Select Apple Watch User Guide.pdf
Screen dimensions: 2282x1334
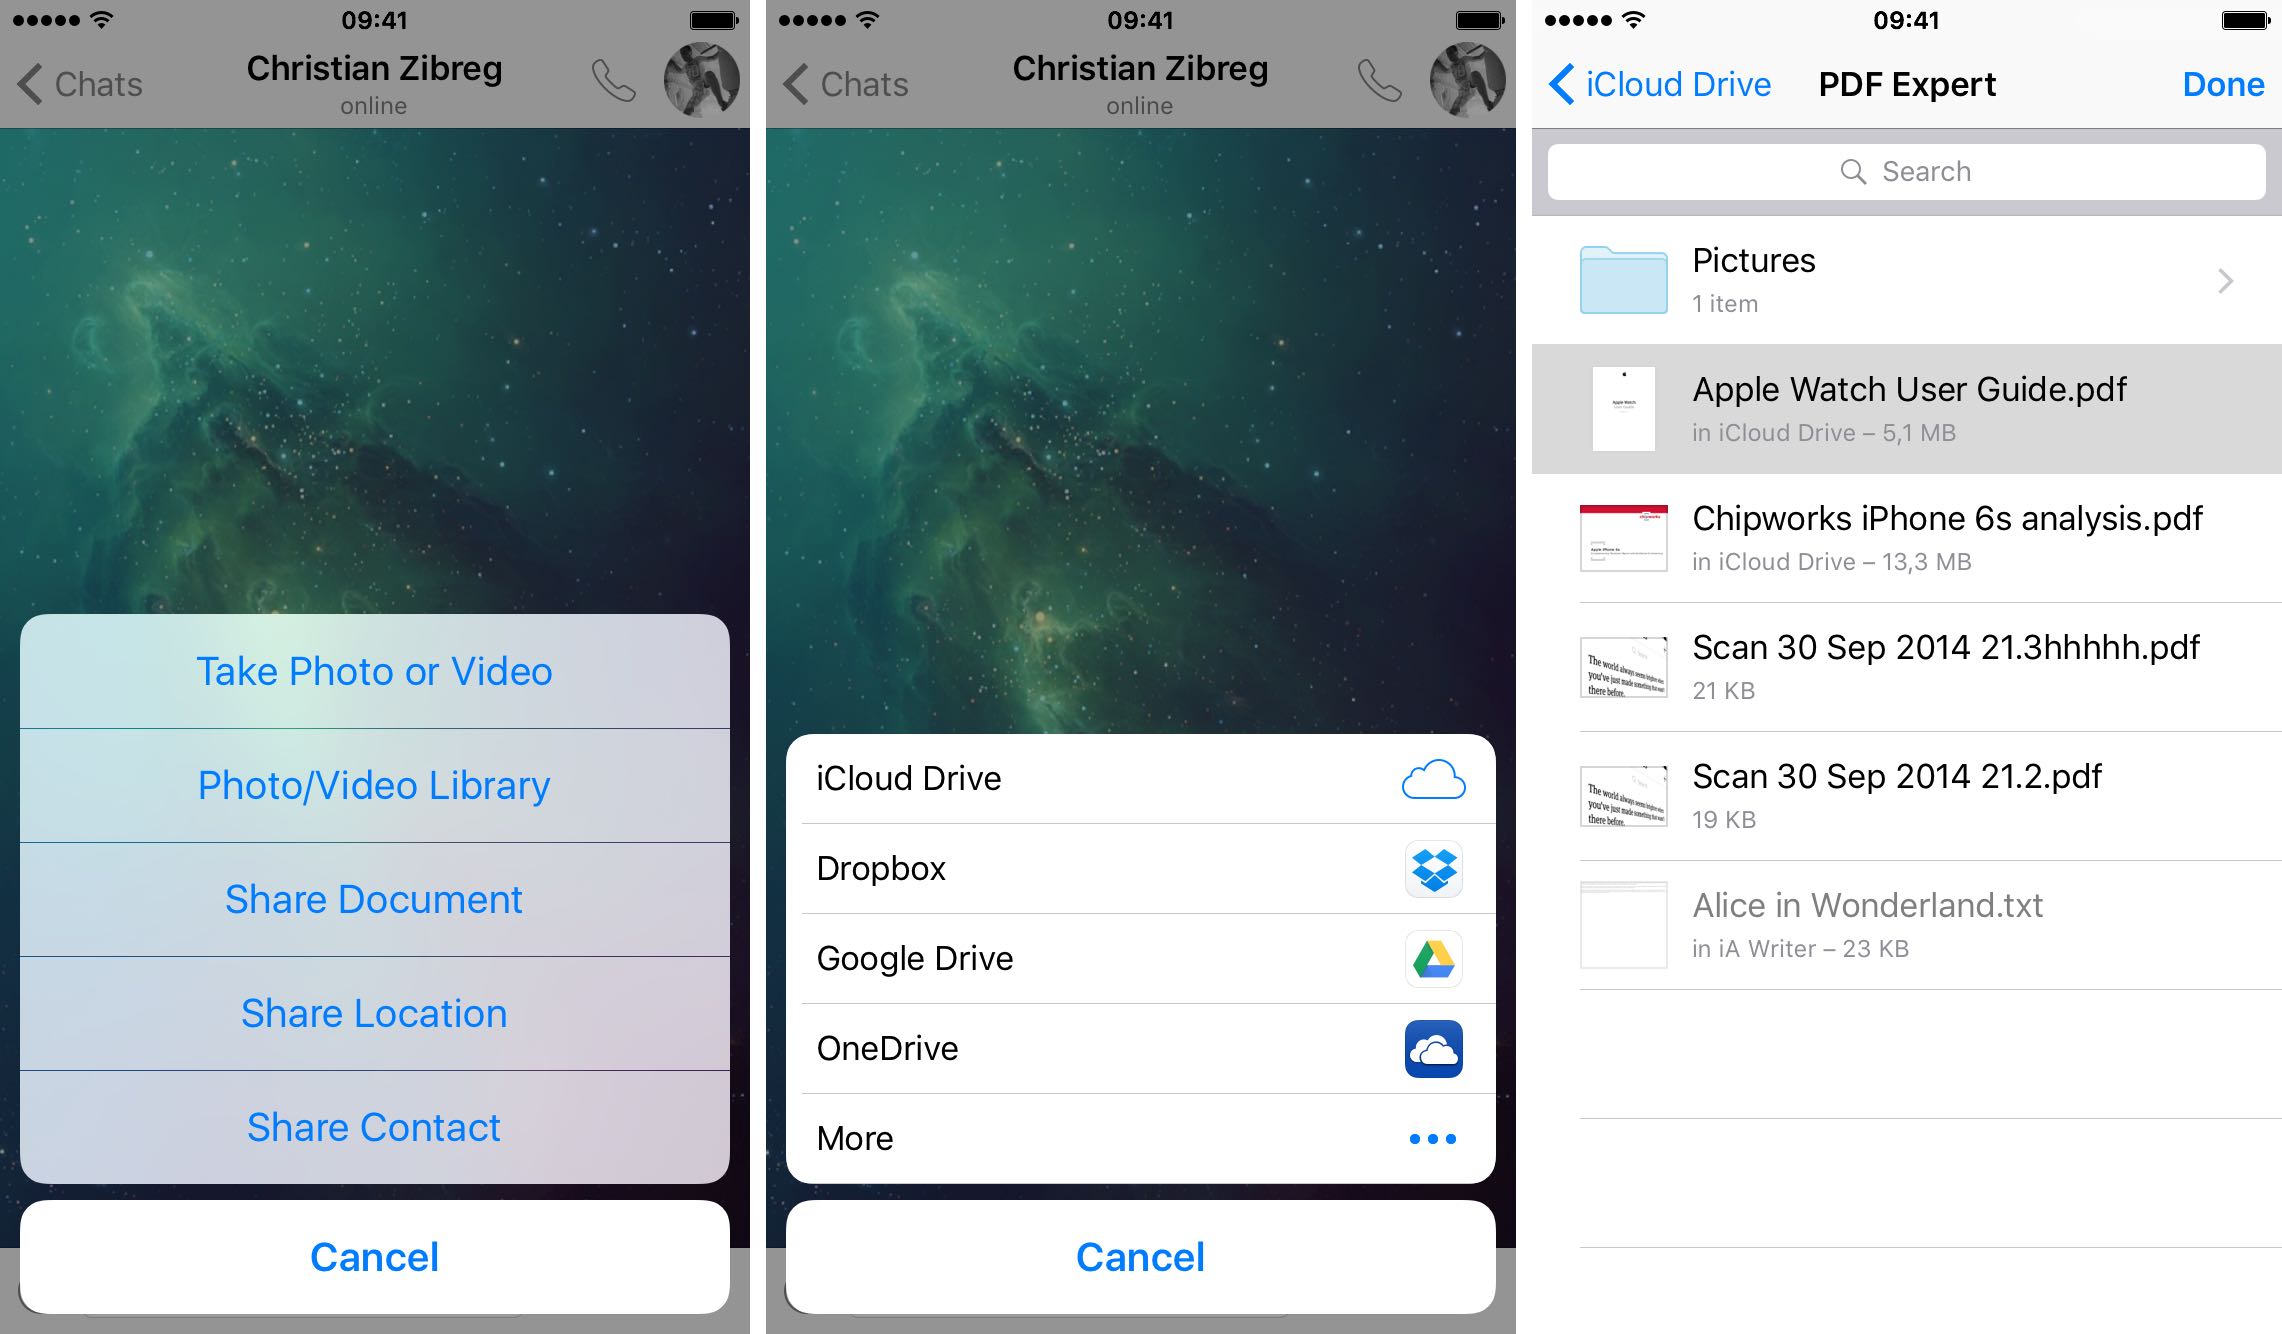(x=1902, y=410)
